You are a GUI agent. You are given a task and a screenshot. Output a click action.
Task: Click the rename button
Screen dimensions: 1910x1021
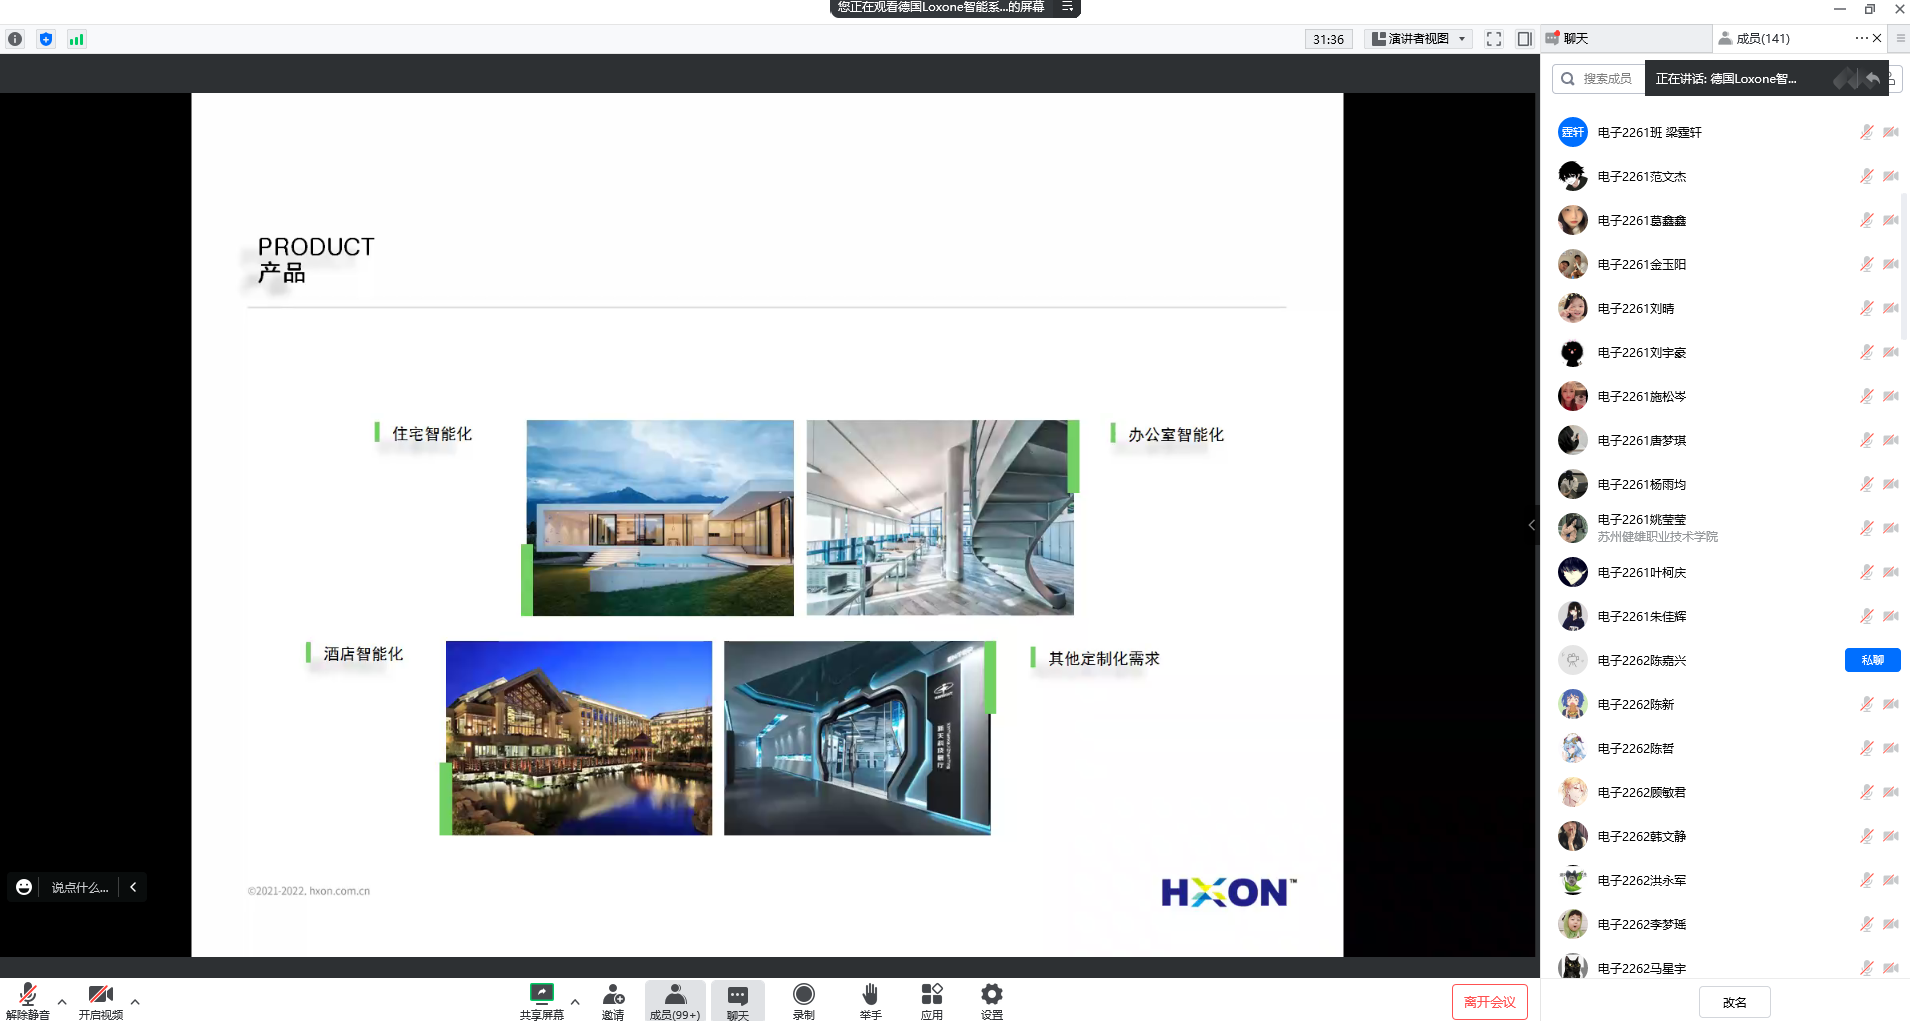[x=1734, y=1002]
